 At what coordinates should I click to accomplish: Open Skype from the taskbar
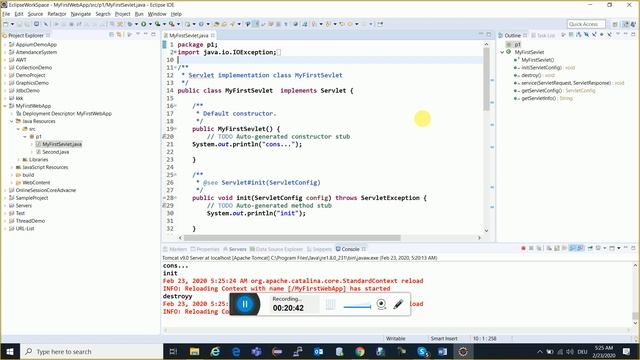[422, 351]
